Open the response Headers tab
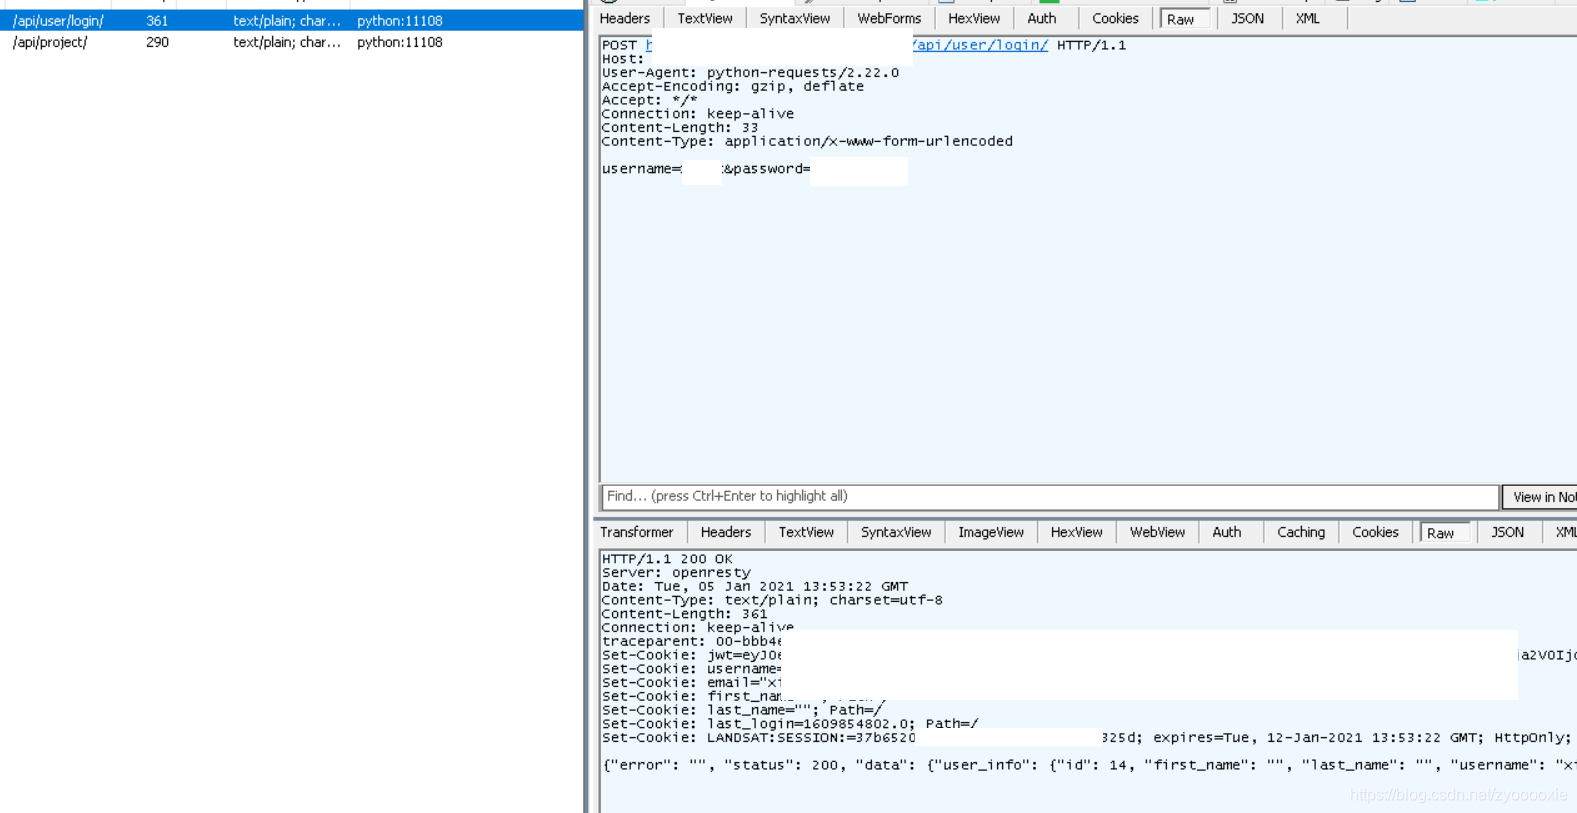Viewport: 1577px width, 813px height. pos(725,532)
